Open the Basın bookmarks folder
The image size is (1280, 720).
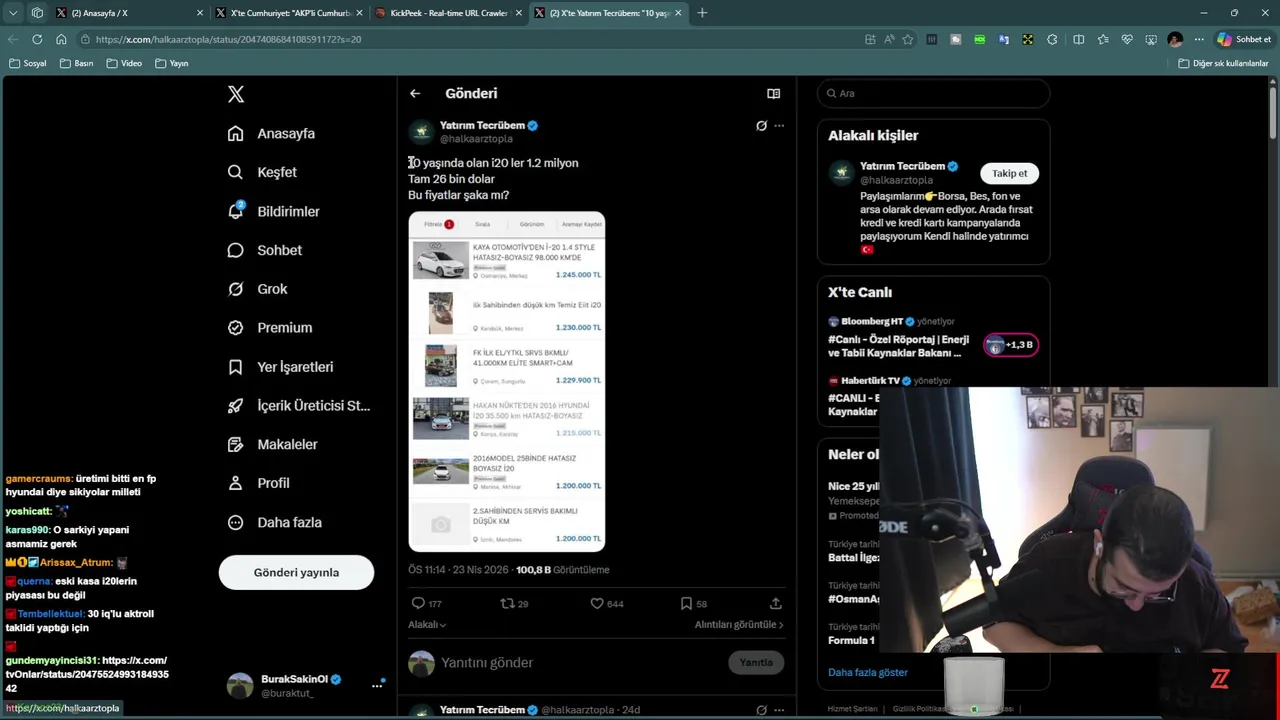pos(77,63)
